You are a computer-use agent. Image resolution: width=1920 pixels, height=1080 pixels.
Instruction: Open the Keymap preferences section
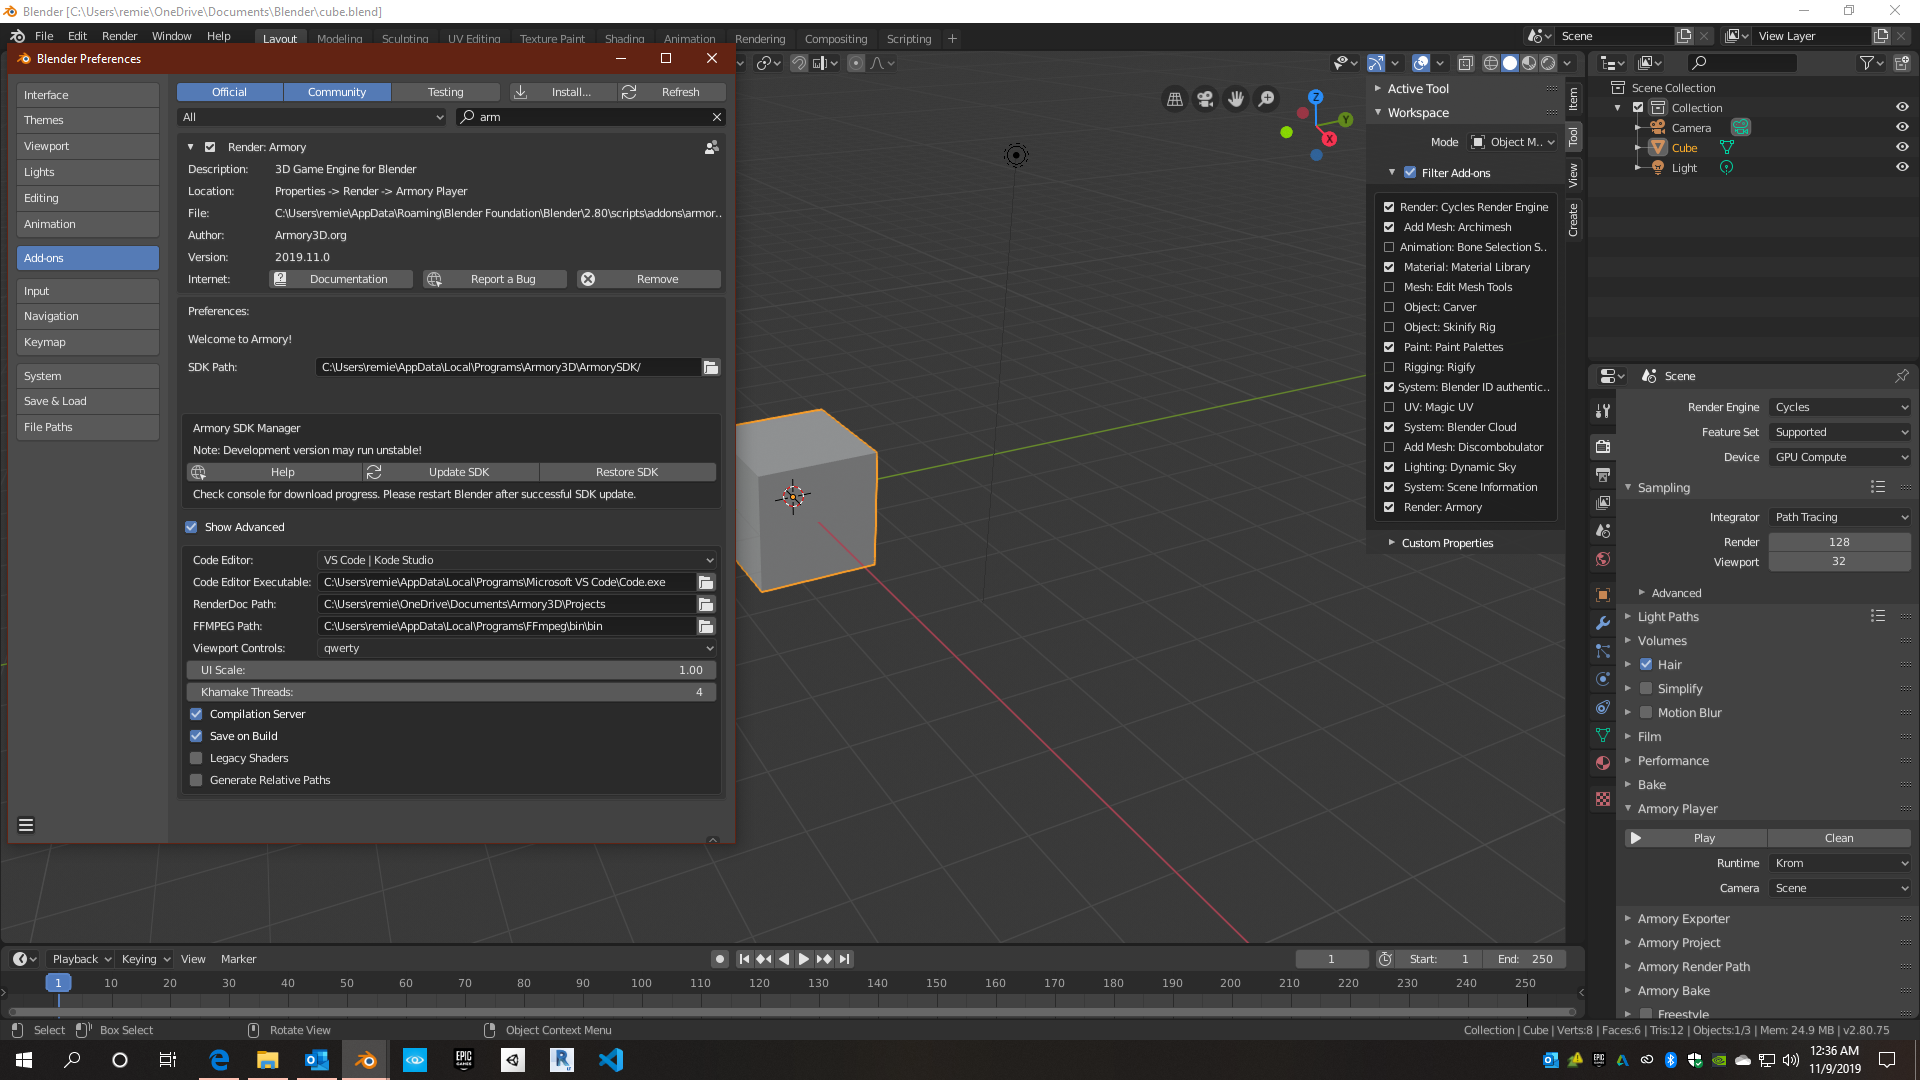(87, 342)
